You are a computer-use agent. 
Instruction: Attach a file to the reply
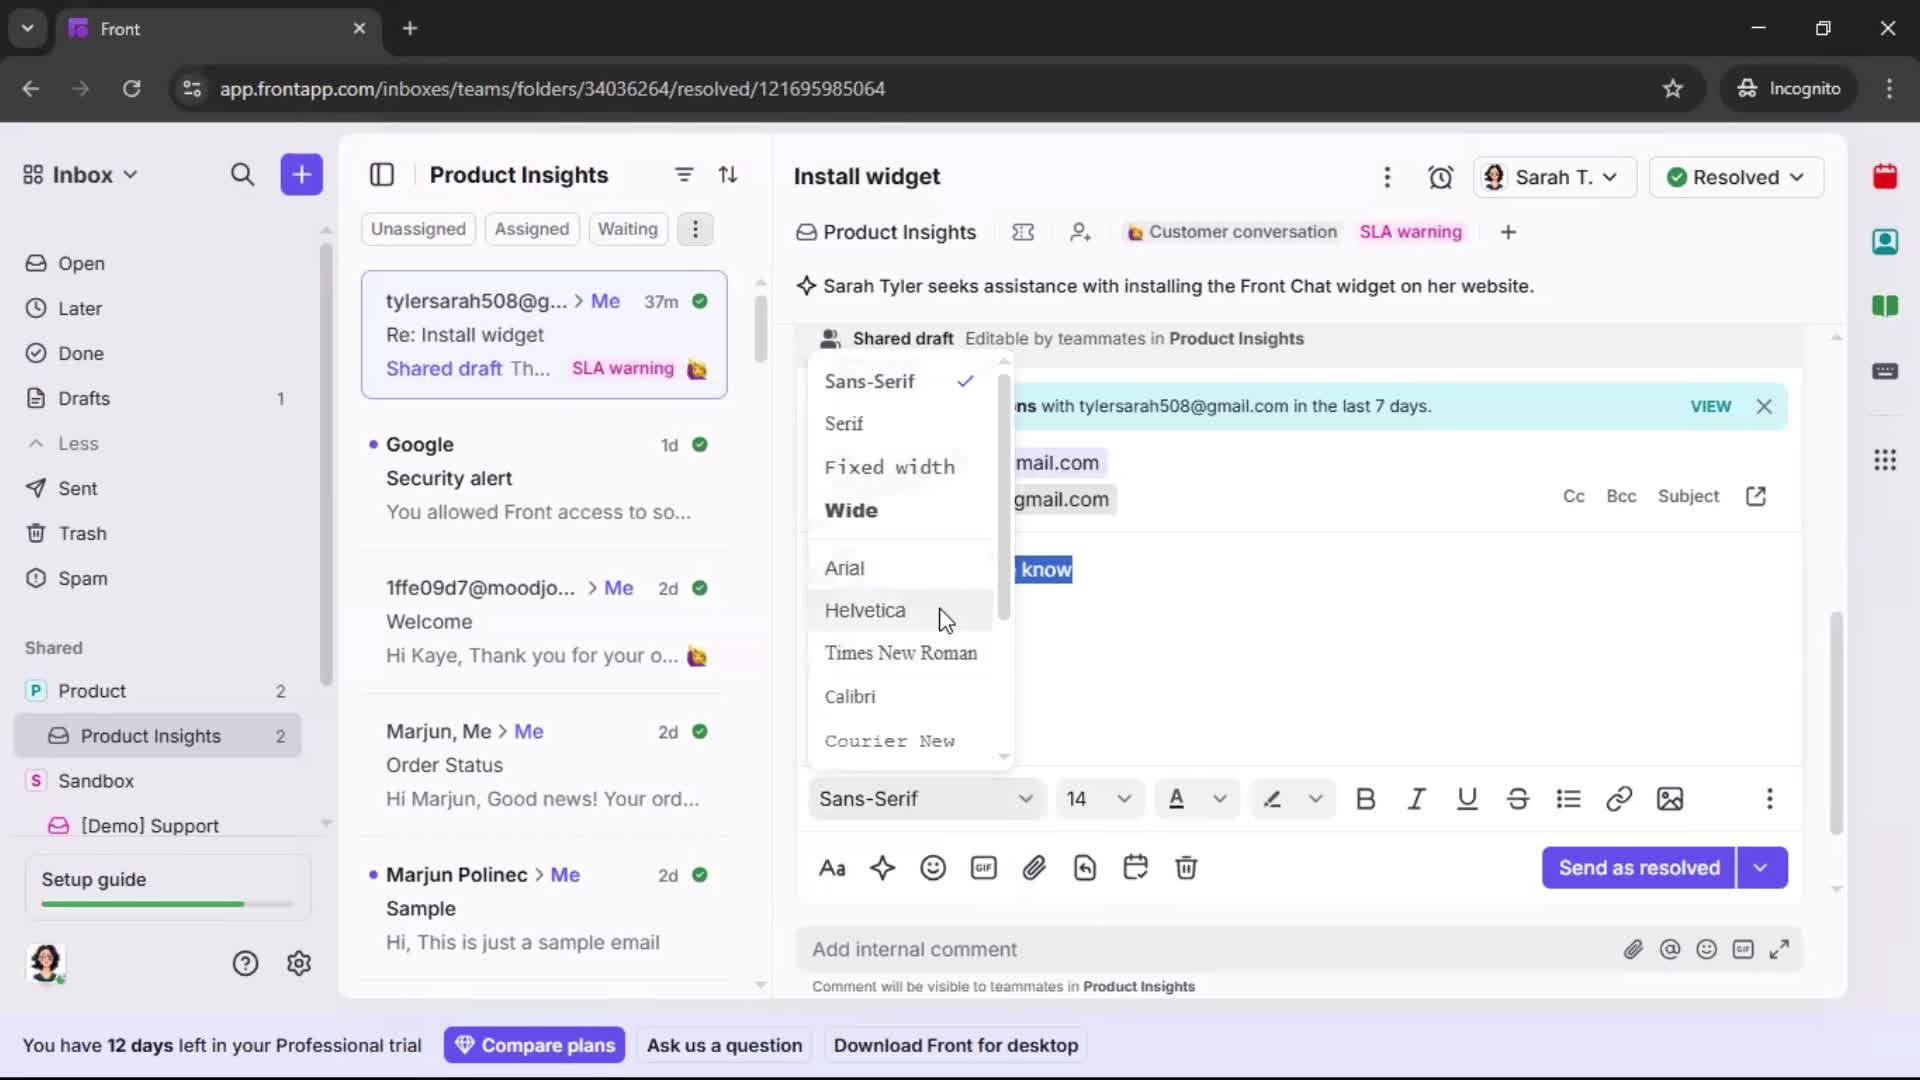tap(1035, 868)
